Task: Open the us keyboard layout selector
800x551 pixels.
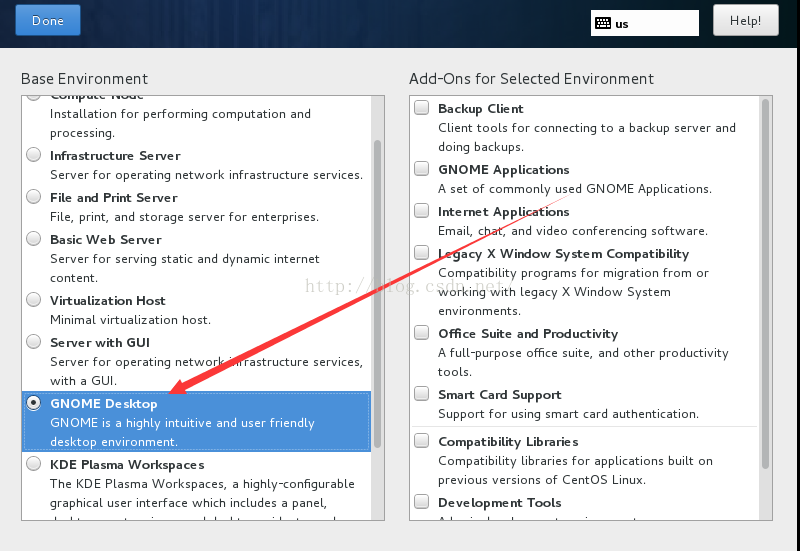Action: 645,23
